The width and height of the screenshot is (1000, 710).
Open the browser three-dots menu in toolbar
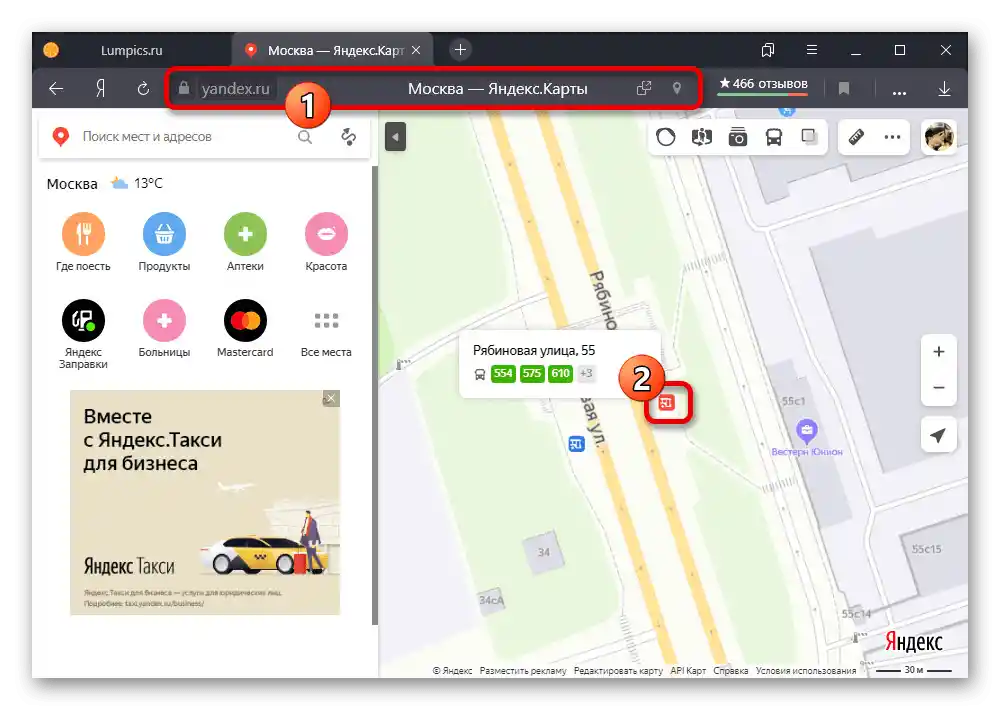(899, 92)
